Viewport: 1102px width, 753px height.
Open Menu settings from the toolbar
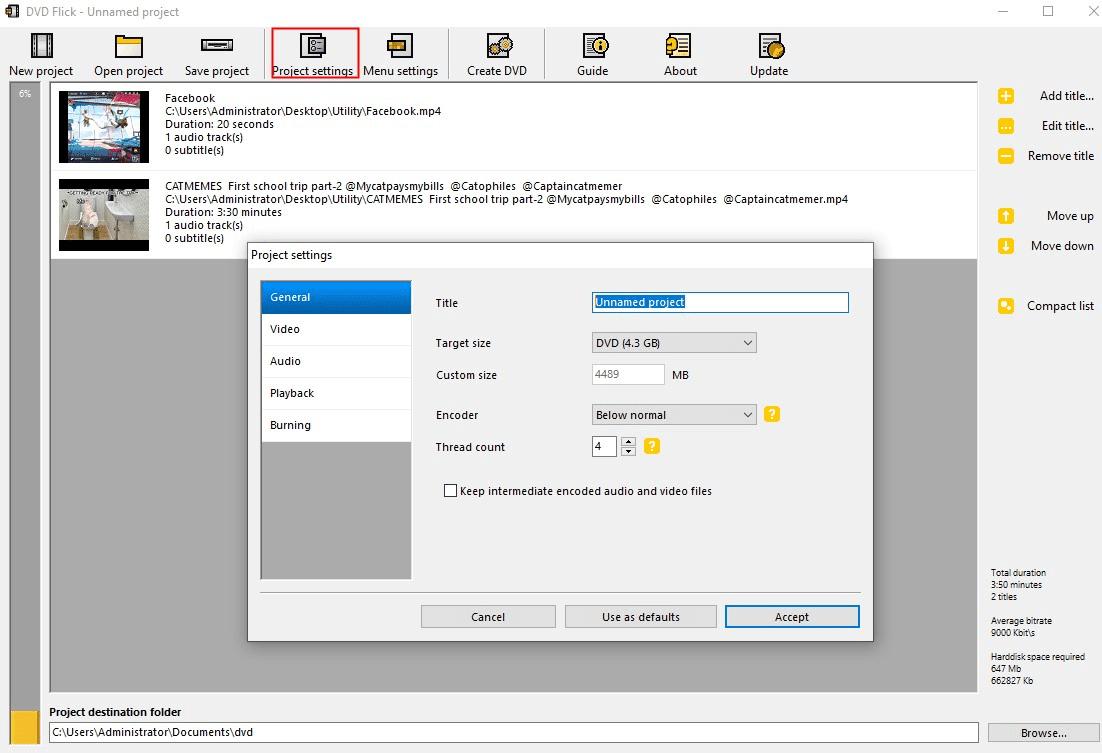[400, 46]
